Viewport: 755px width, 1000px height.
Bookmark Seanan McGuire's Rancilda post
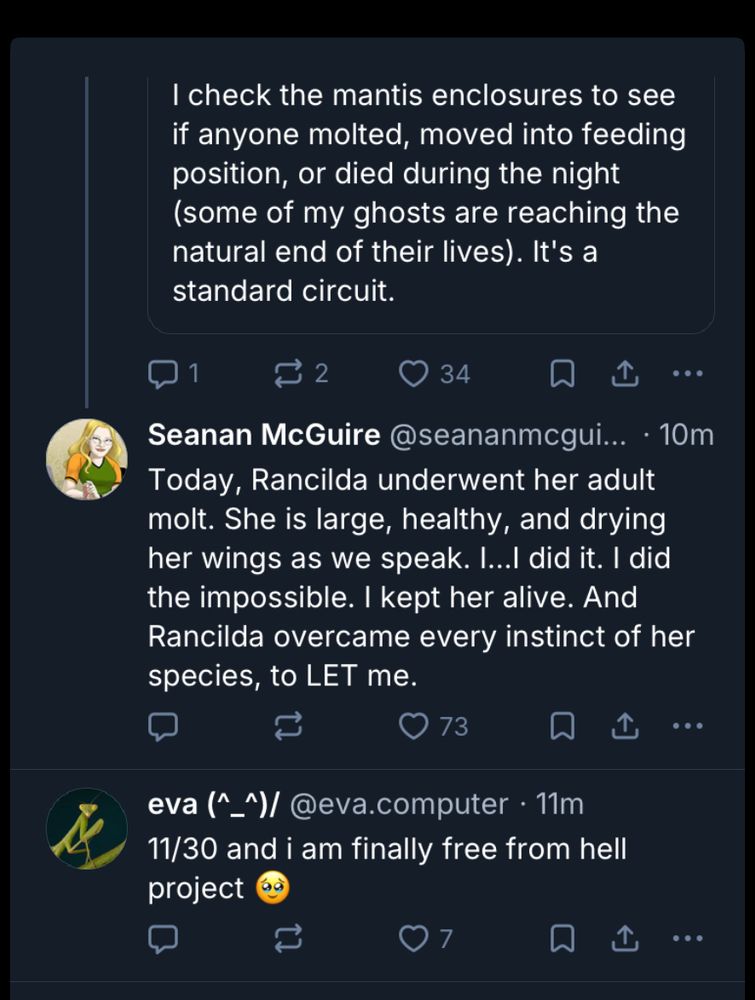click(x=563, y=726)
